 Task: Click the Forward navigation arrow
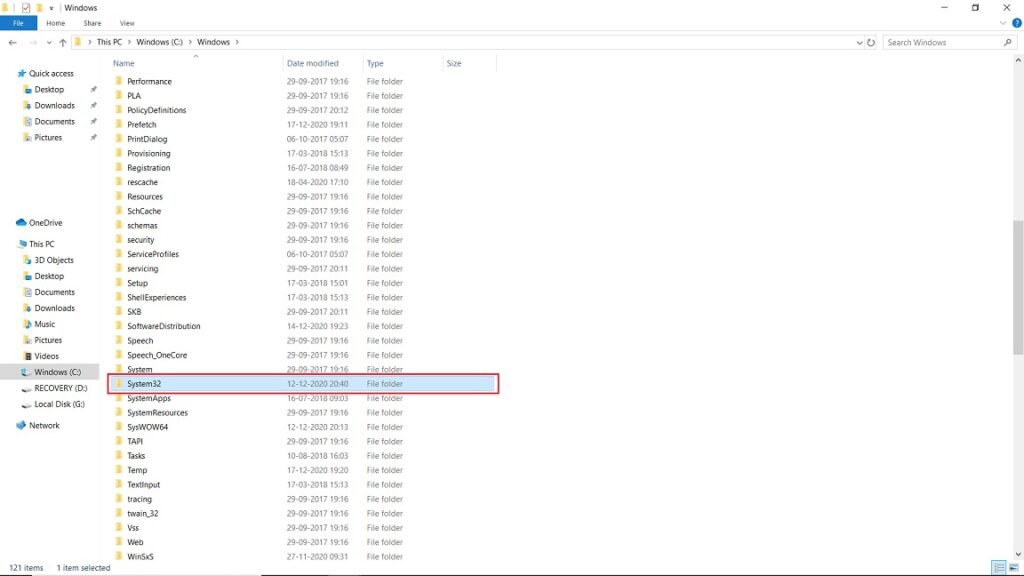pos(33,42)
